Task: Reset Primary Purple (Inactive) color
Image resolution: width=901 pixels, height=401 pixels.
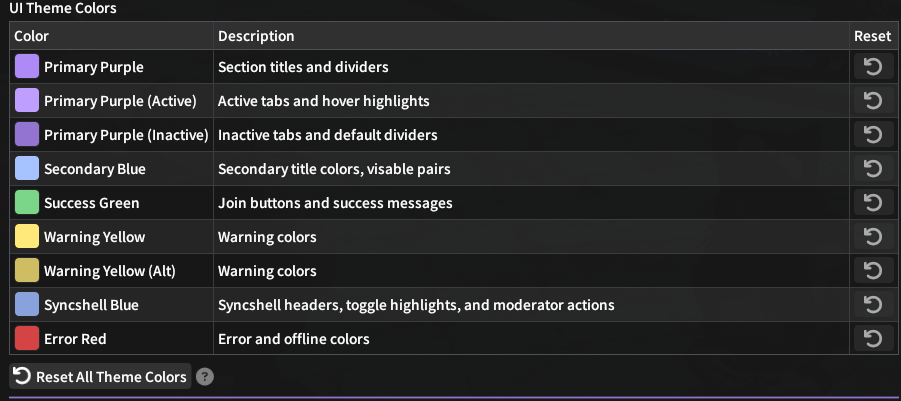Action: click(x=872, y=135)
